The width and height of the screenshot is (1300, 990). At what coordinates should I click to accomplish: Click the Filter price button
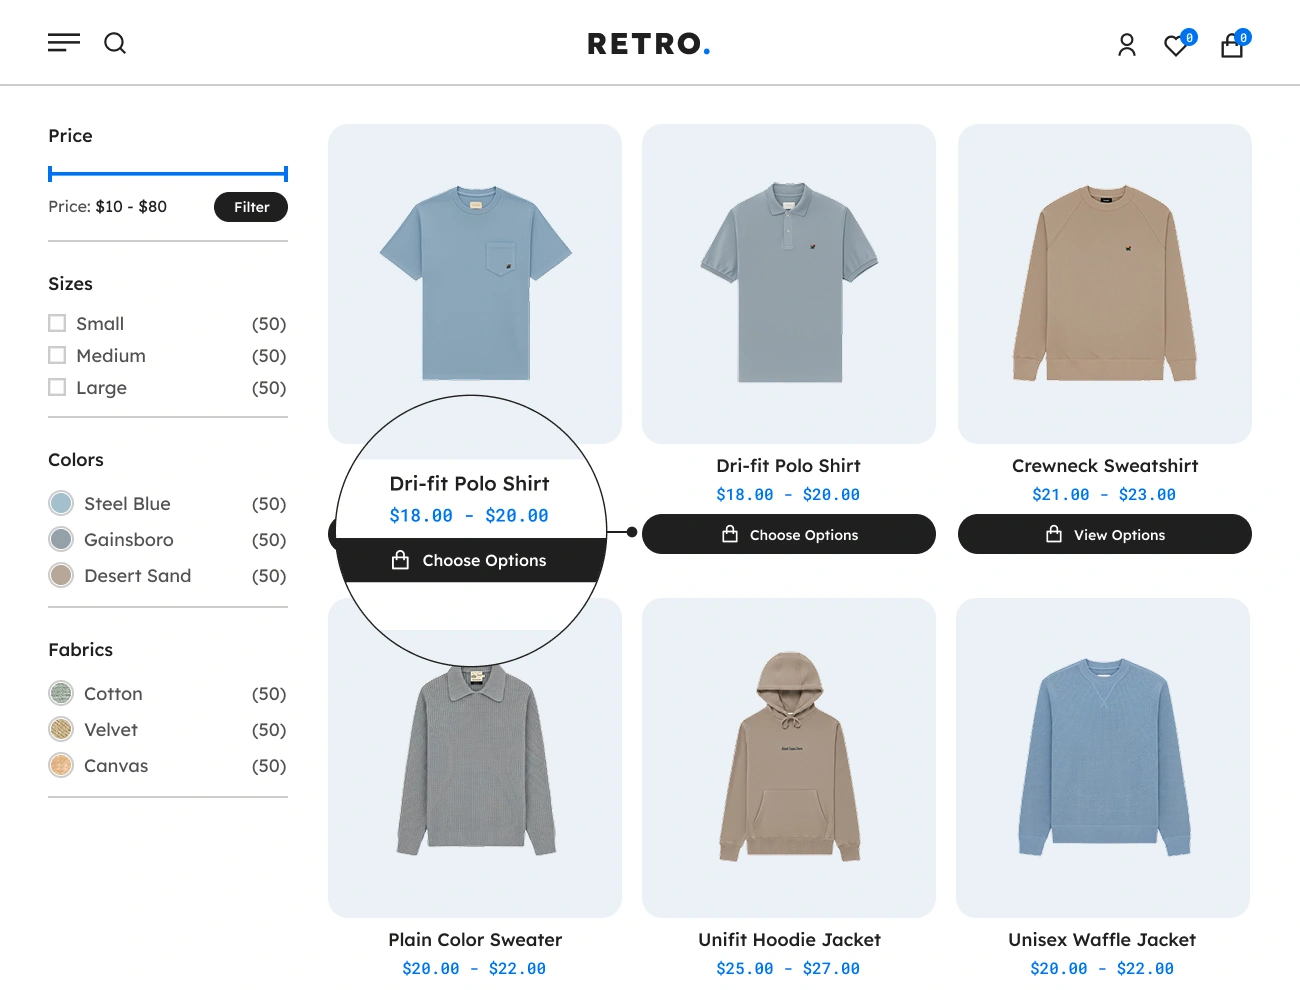251,207
